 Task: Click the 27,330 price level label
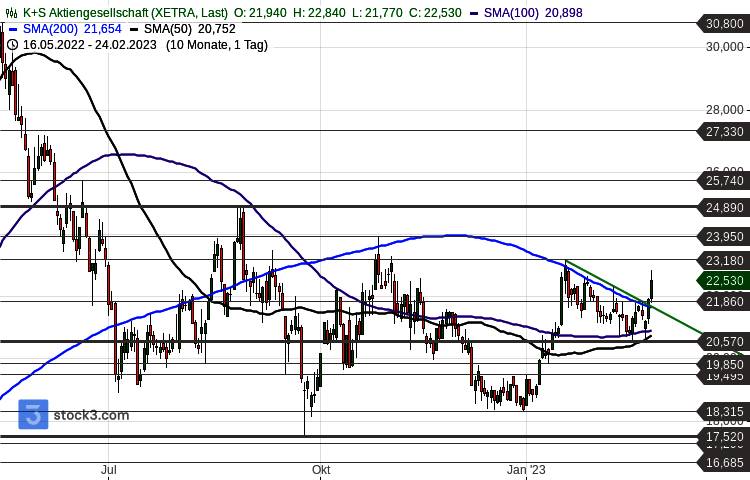click(724, 131)
